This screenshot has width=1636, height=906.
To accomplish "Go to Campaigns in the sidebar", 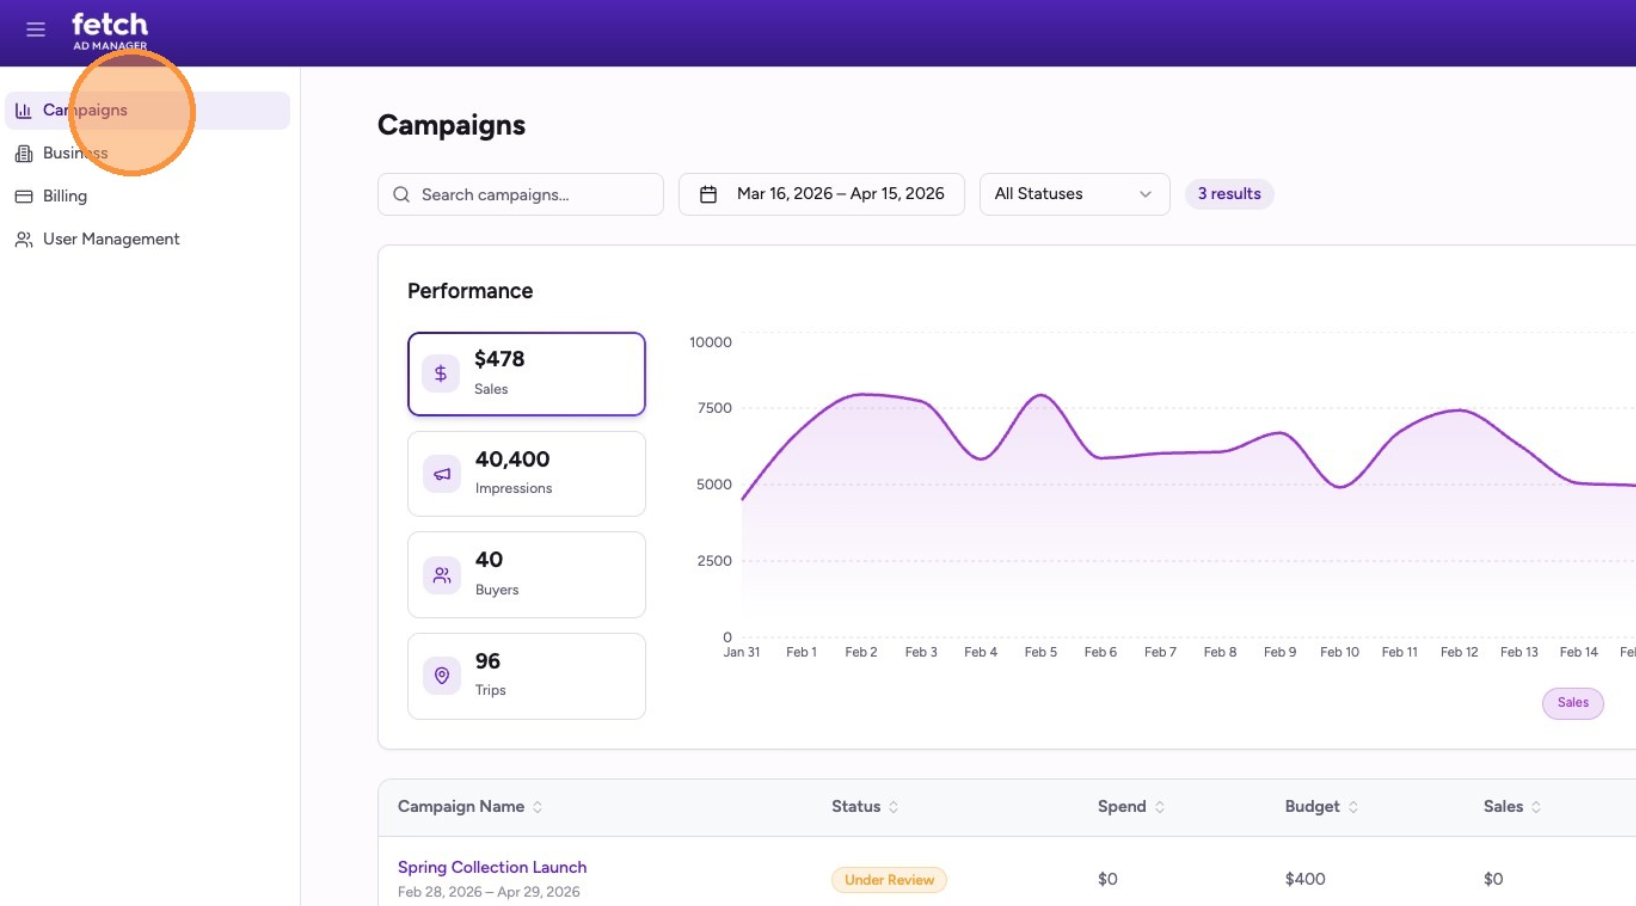I will 148,110.
